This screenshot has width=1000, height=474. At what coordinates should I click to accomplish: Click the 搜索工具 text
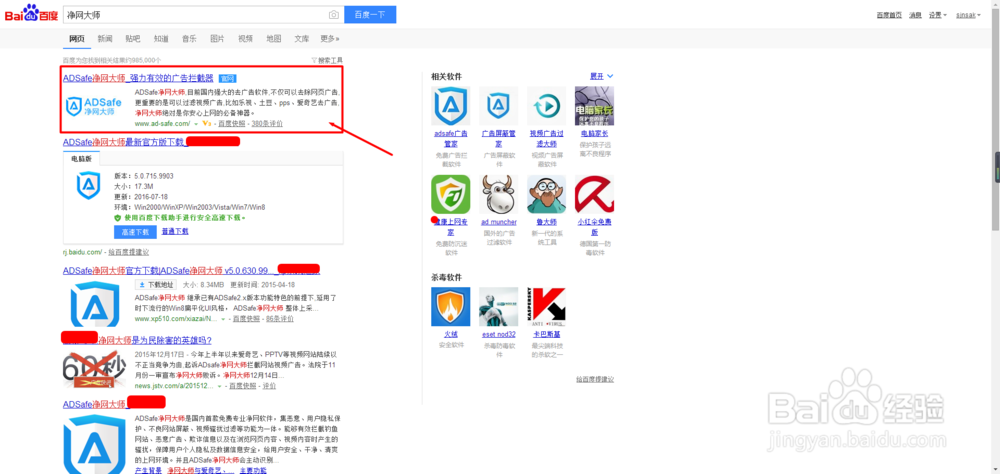pyautogui.click(x=330, y=60)
